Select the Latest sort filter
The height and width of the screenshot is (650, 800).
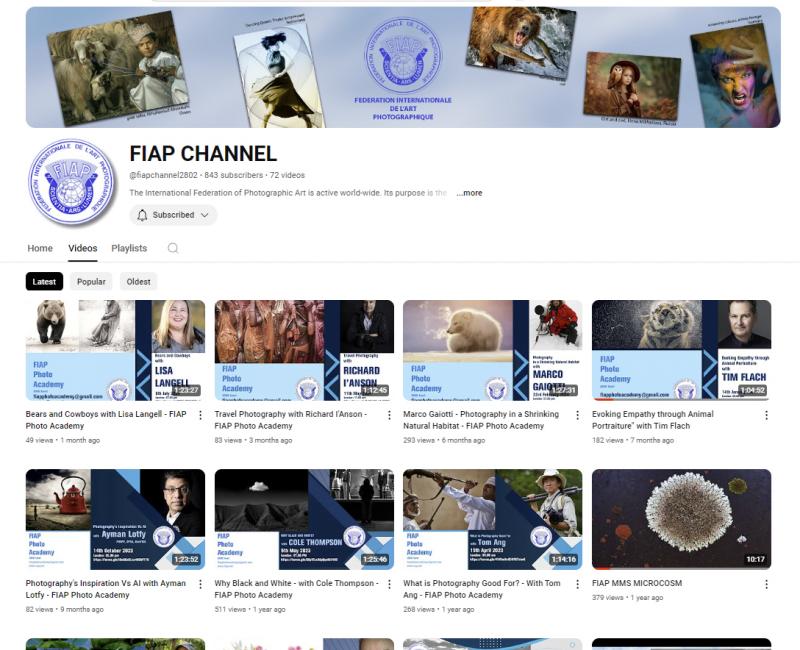pyautogui.click(x=44, y=282)
